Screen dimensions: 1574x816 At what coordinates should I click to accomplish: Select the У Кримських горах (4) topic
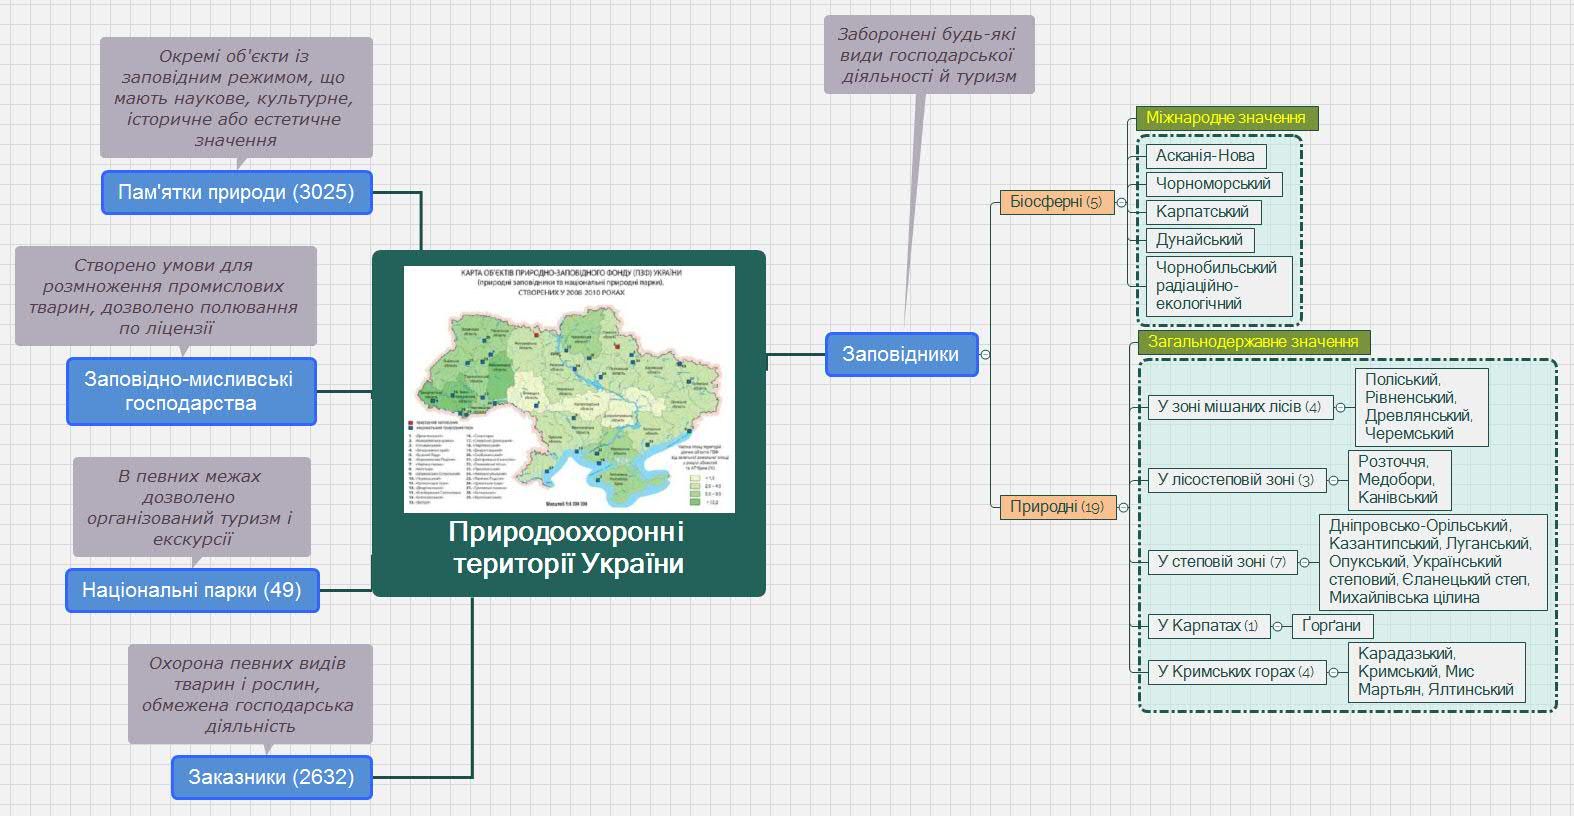pyautogui.click(x=1237, y=672)
